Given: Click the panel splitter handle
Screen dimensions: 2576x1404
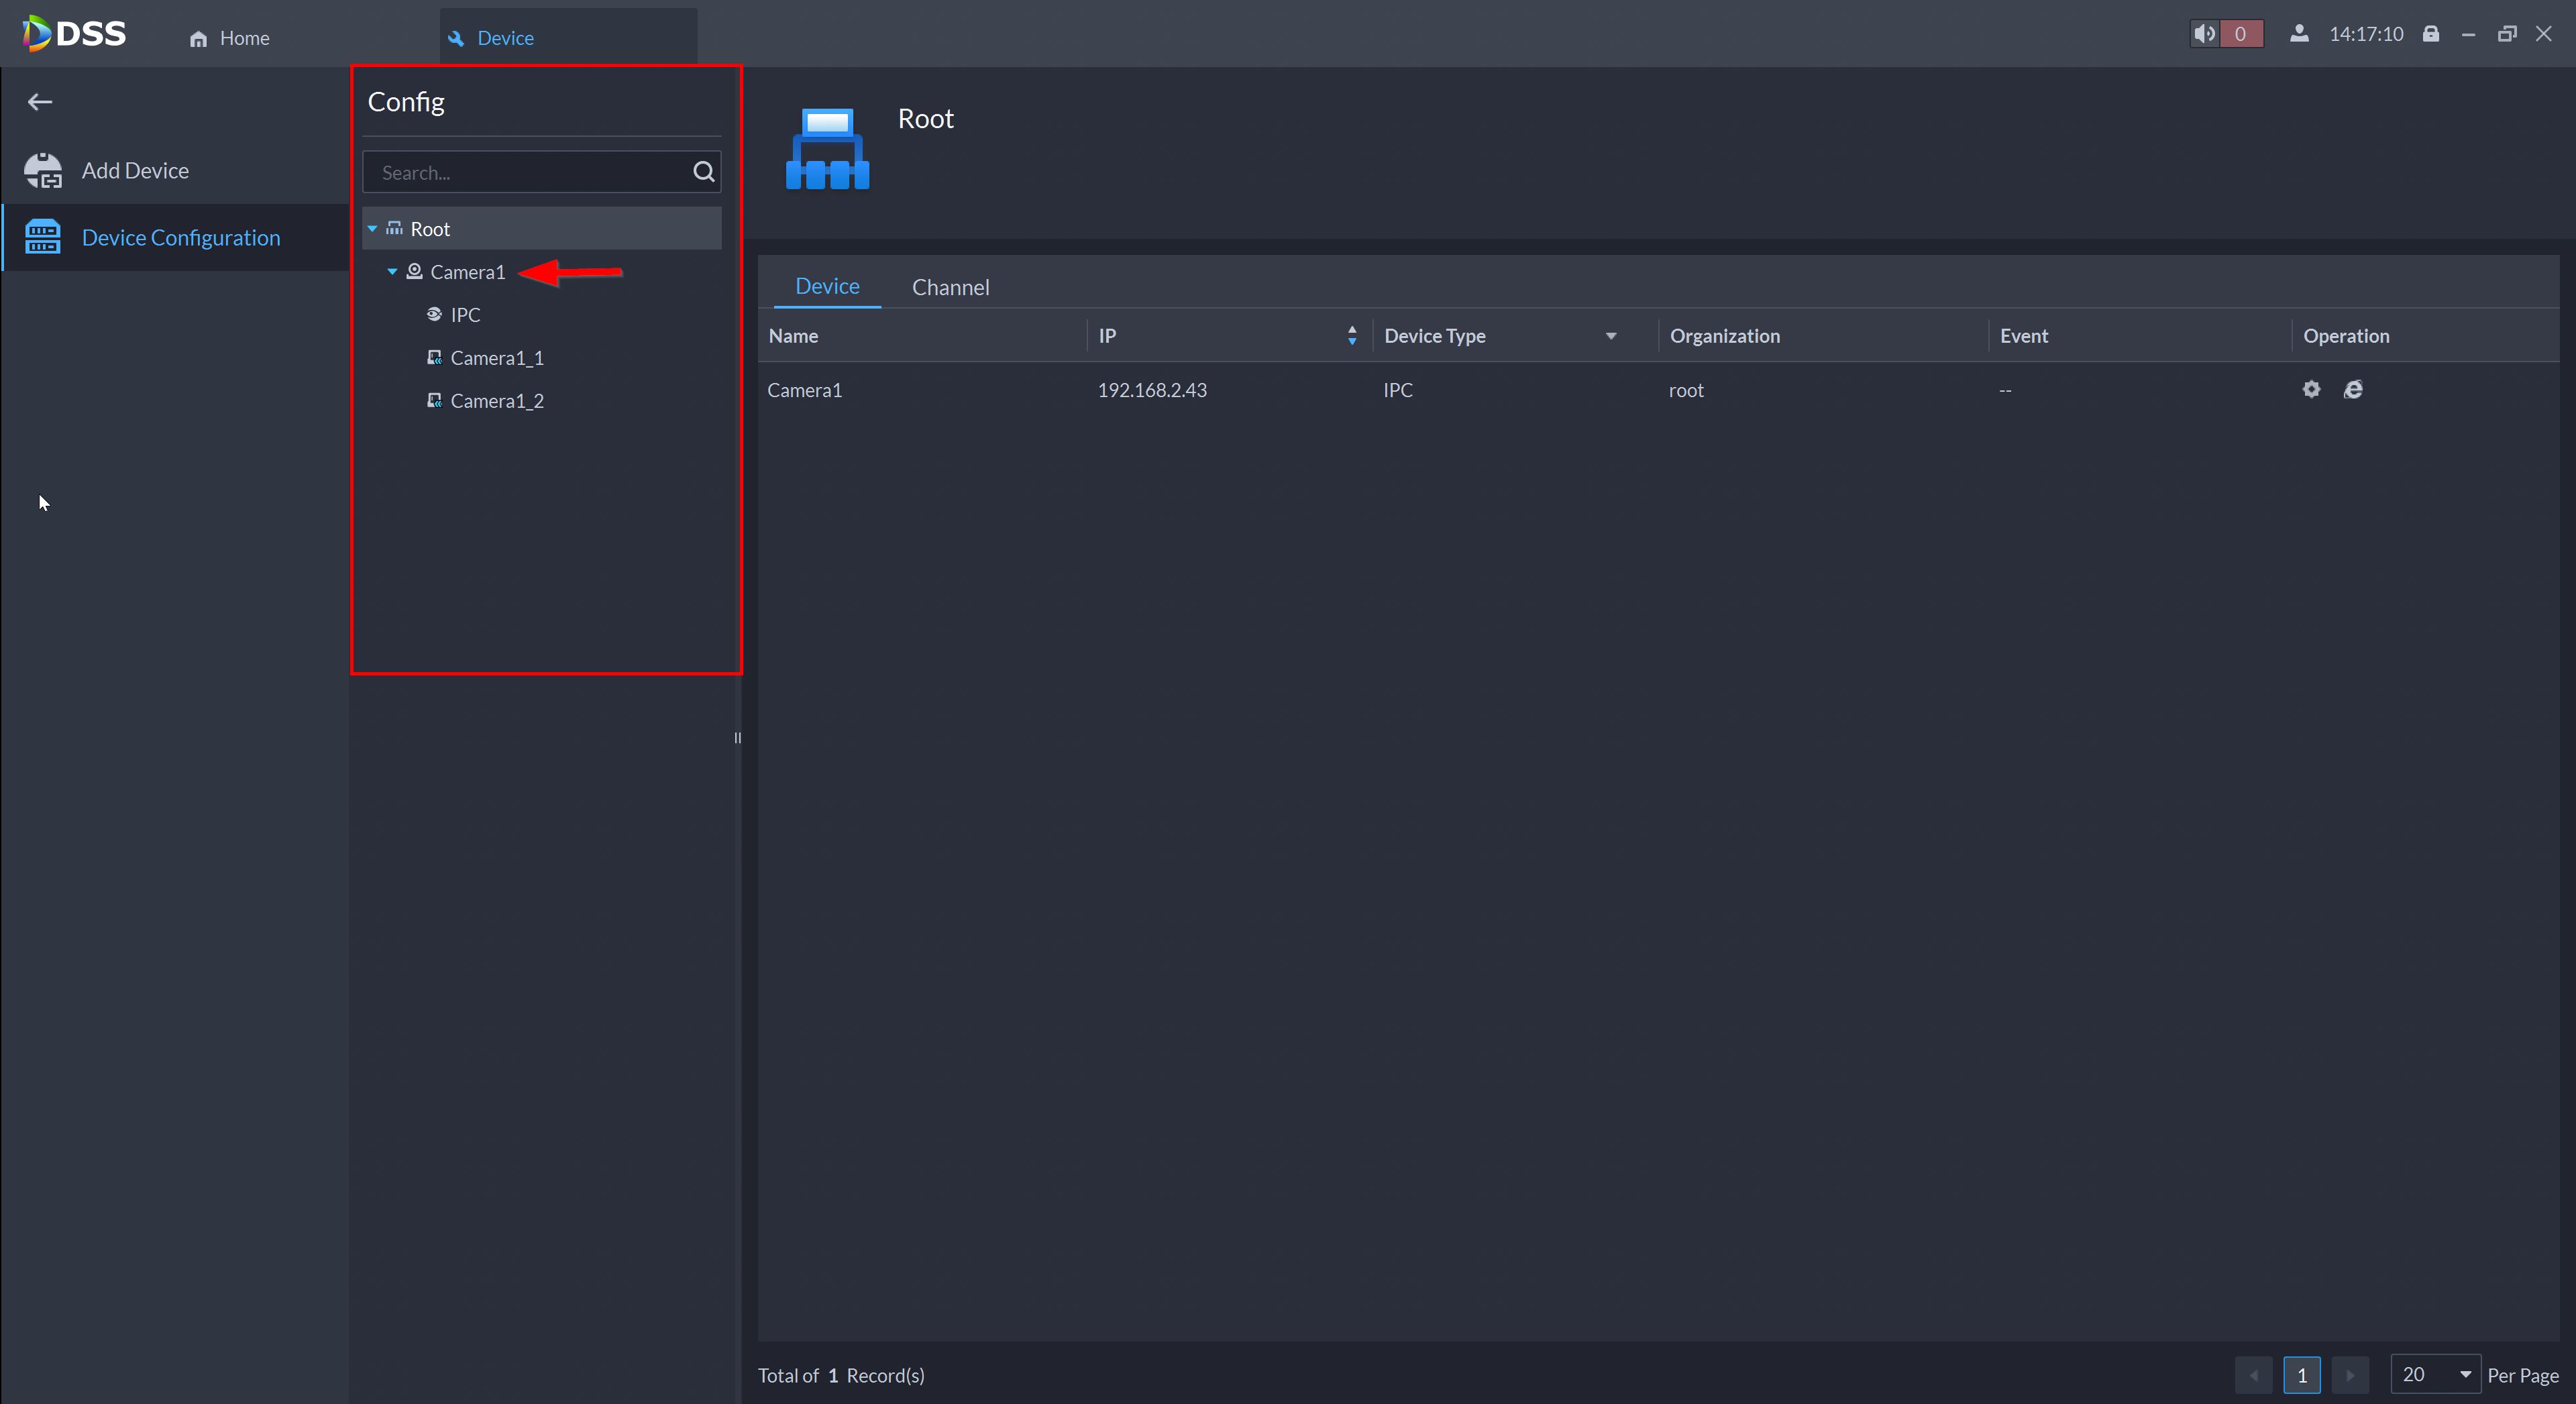Looking at the screenshot, I should coord(737,738).
